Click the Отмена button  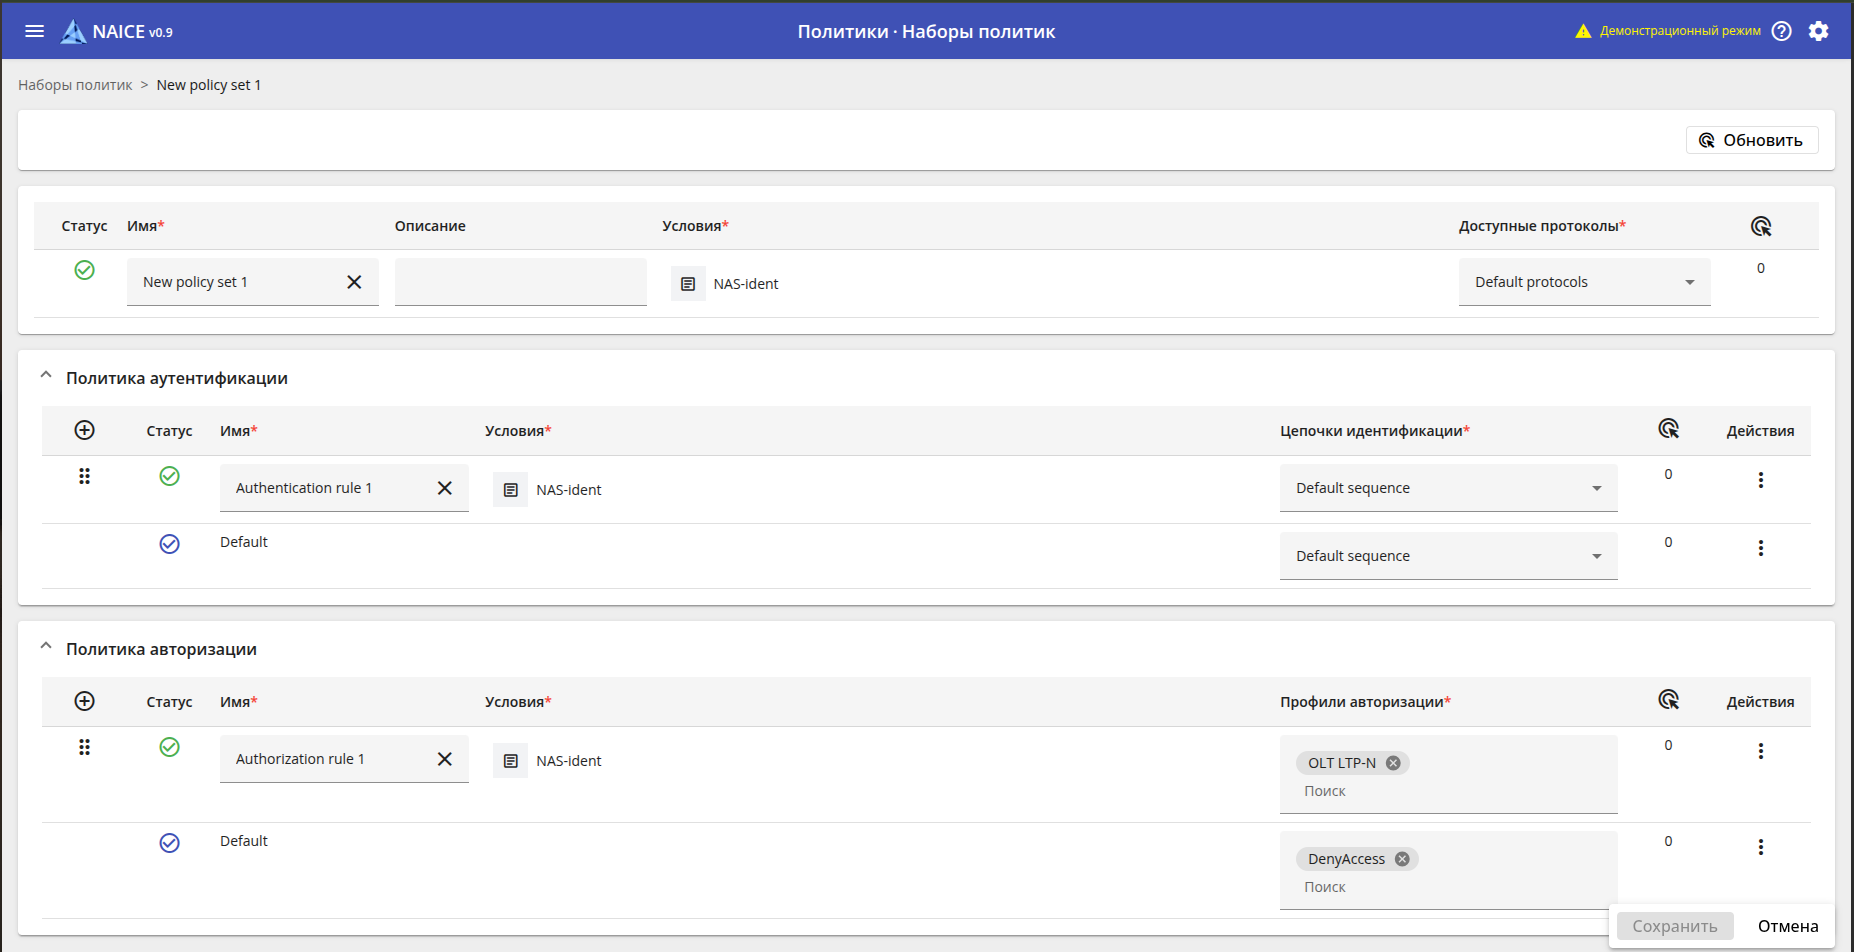[x=1788, y=926]
